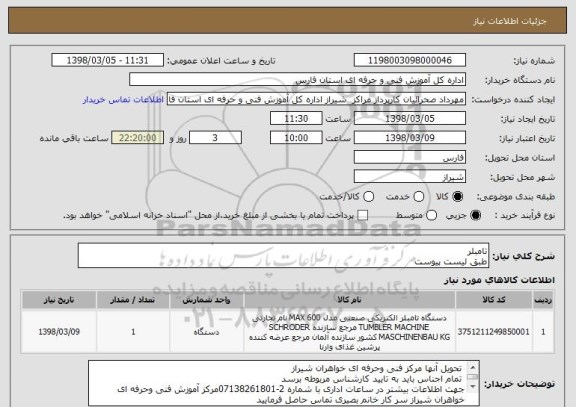Screen dimensions: 576x407
Task: Select the کالا/خدمت radio button
Action: pos(368,197)
